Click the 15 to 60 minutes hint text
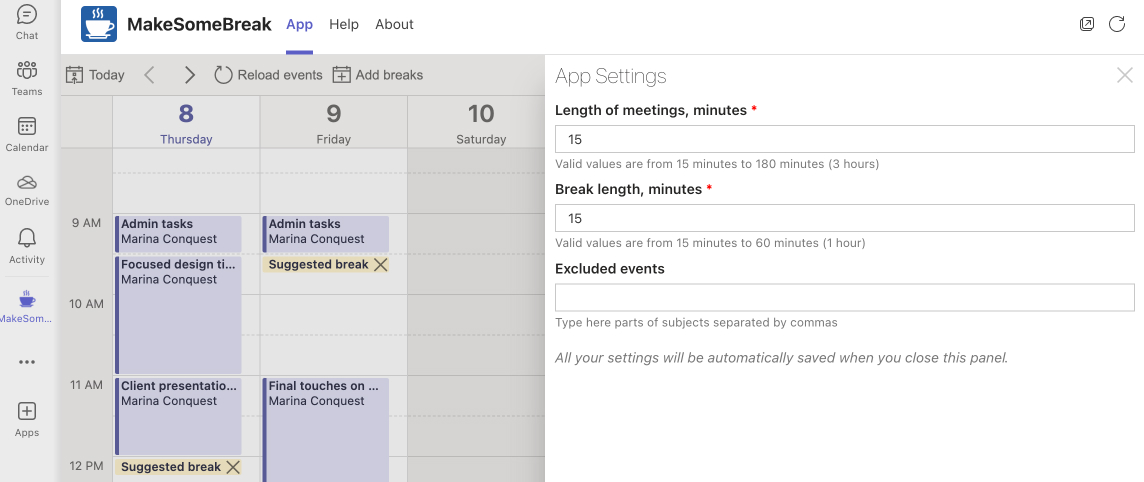The height and width of the screenshot is (482, 1144). click(711, 243)
